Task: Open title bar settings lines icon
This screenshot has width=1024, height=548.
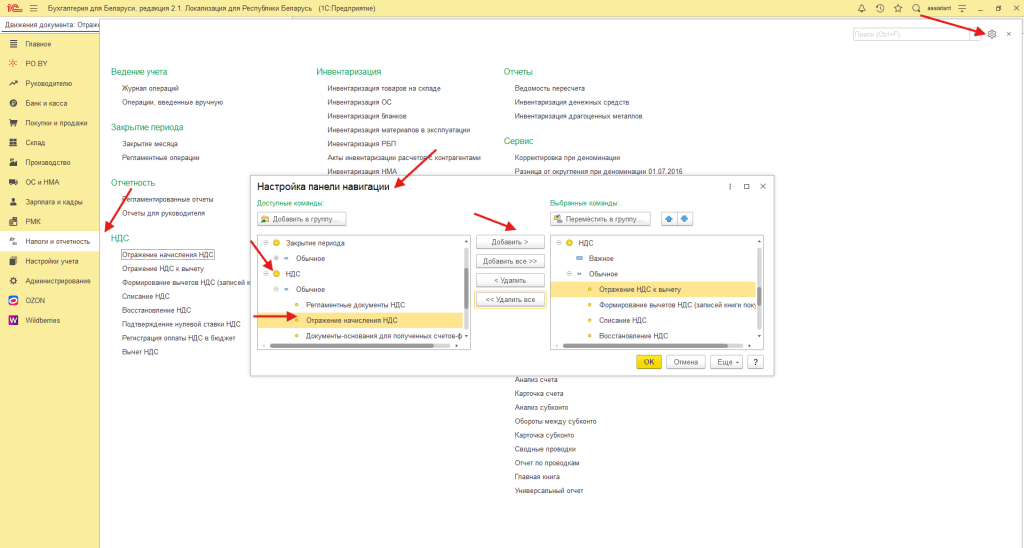Action: (x=962, y=8)
